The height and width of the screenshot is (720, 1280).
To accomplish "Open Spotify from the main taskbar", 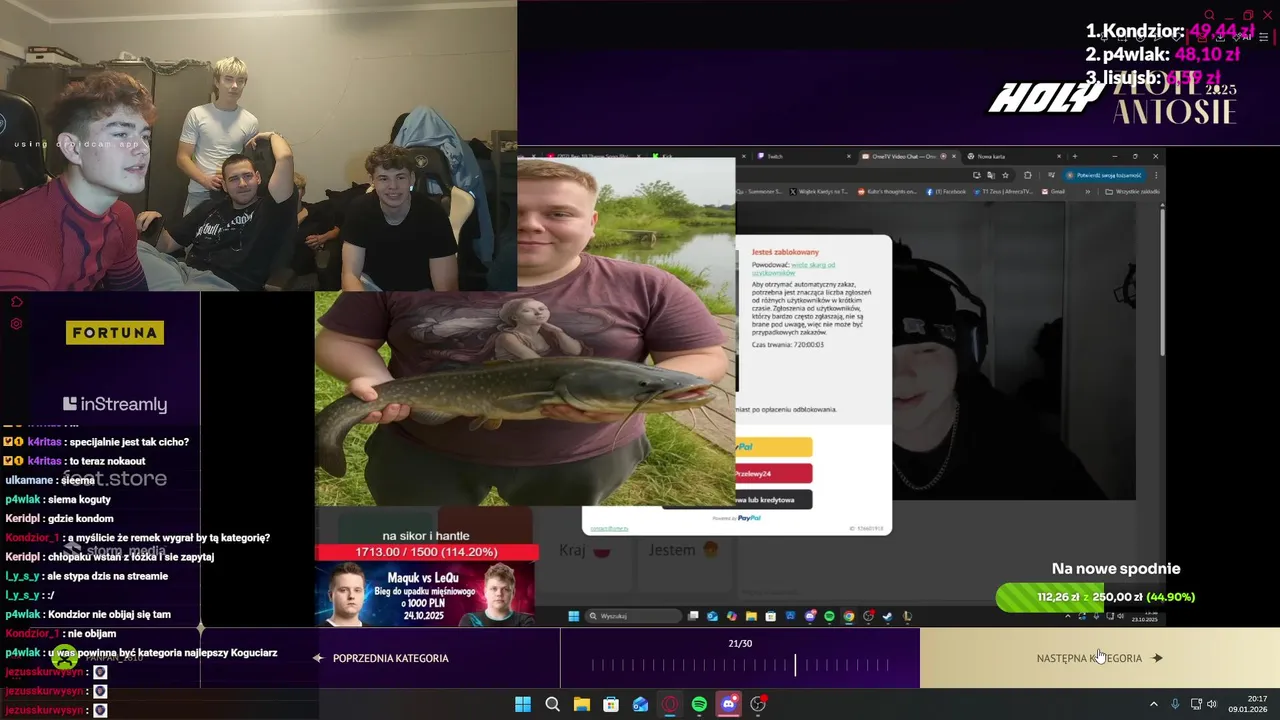I will (699, 704).
